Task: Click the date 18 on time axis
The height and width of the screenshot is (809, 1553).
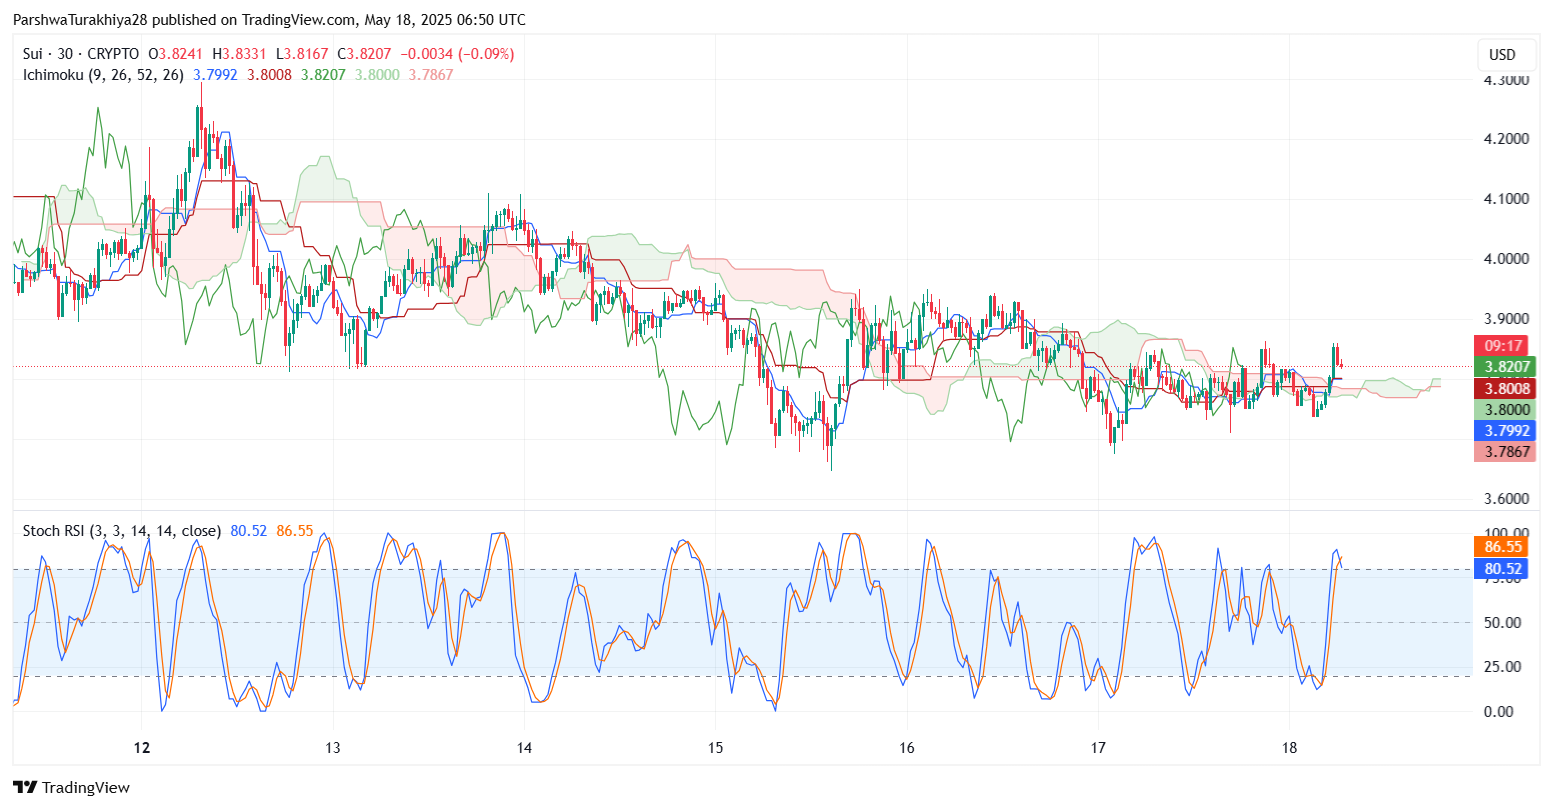Action: [1289, 748]
